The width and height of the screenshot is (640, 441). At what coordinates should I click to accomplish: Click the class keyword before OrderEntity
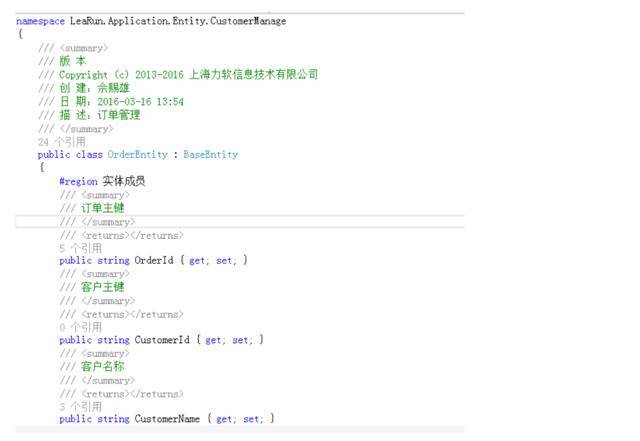(89, 154)
